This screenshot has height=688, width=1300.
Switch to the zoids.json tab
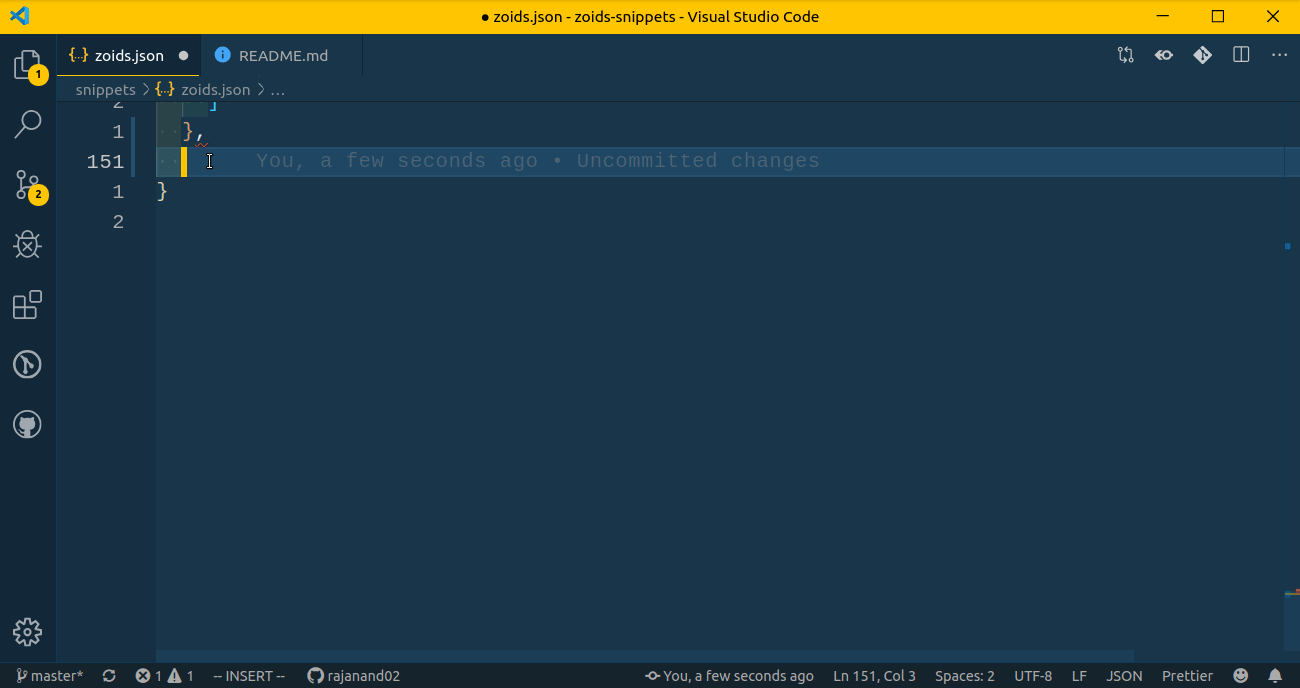(129, 56)
